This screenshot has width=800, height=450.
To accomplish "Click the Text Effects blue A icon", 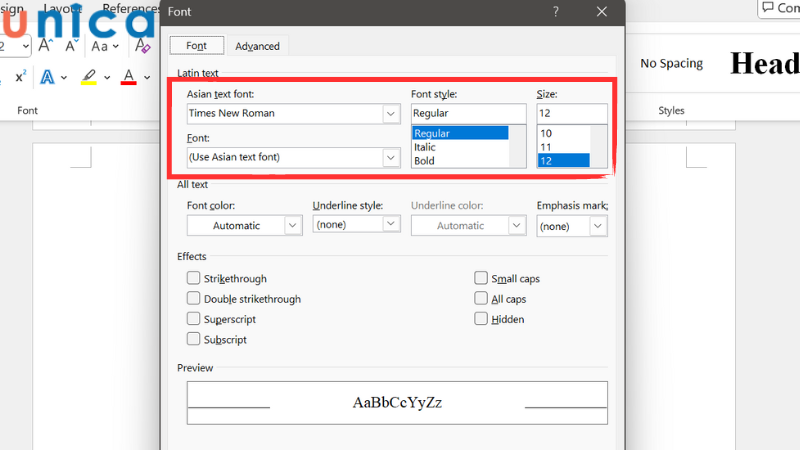I will (x=47, y=77).
